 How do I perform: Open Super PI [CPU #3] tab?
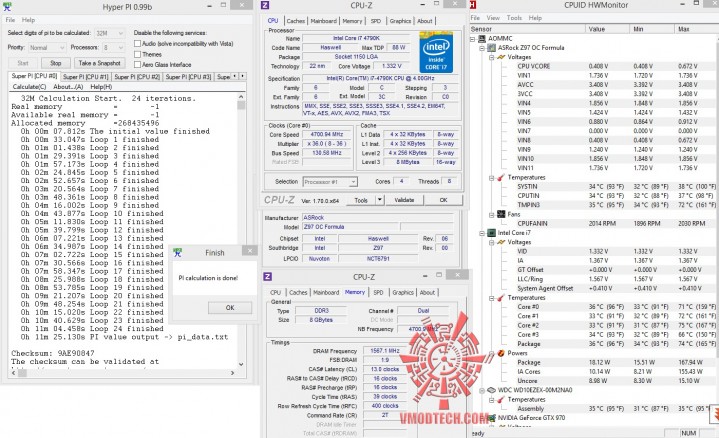point(188,77)
